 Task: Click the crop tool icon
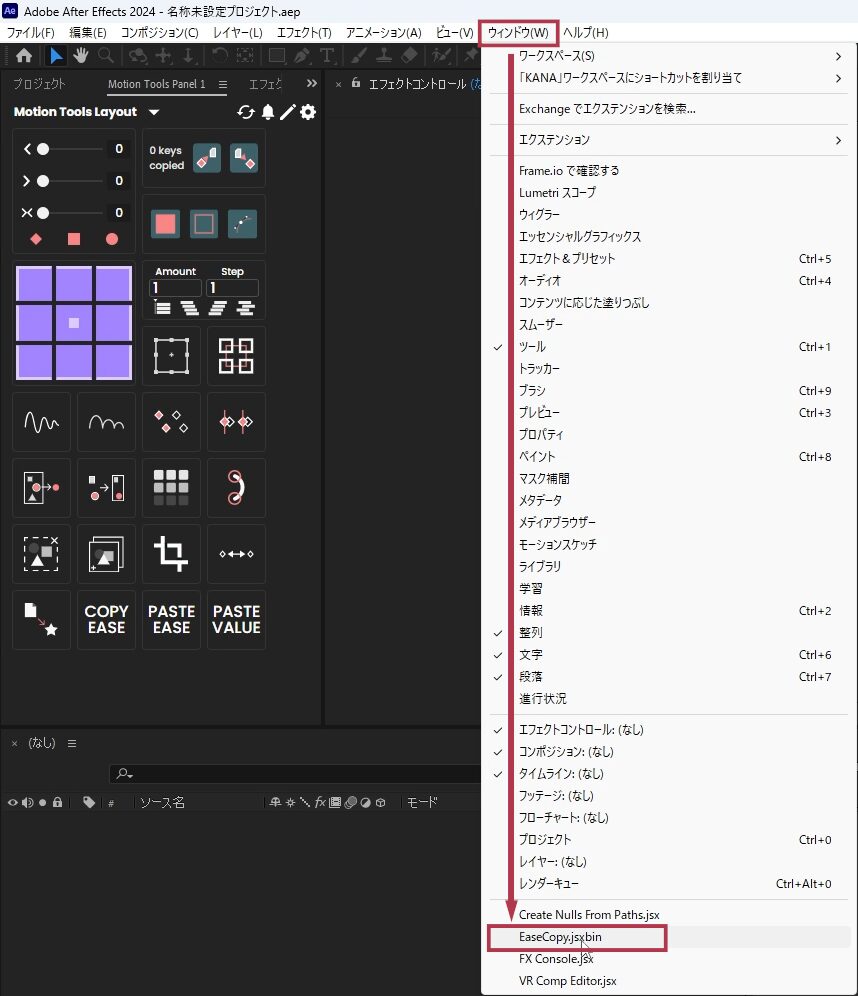(171, 554)
